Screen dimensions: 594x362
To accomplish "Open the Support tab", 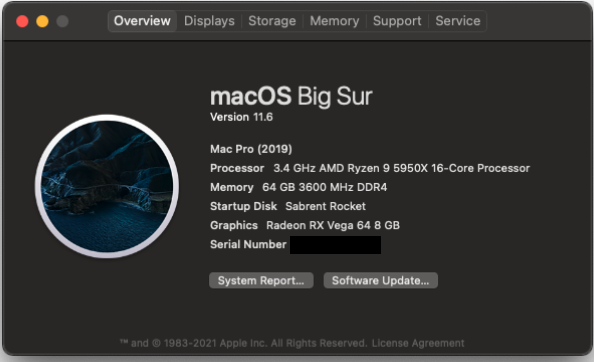I will point(397,21).
